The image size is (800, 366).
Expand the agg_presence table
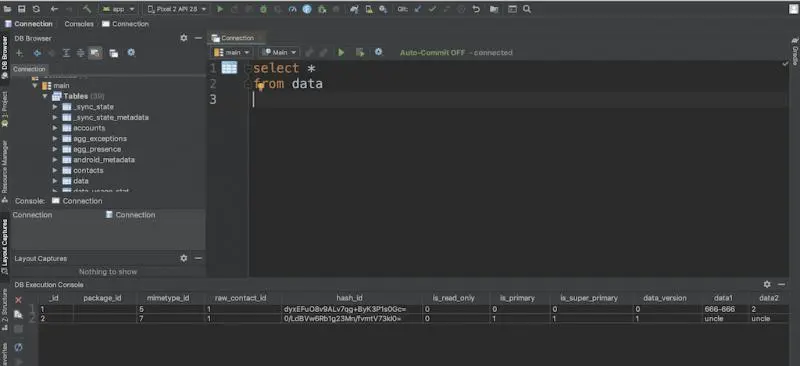(x=55, y=150)
